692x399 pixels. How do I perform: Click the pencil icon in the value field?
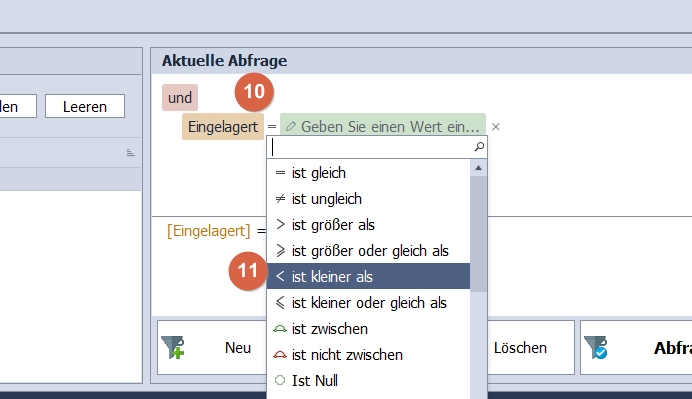(x=290, y=127)
